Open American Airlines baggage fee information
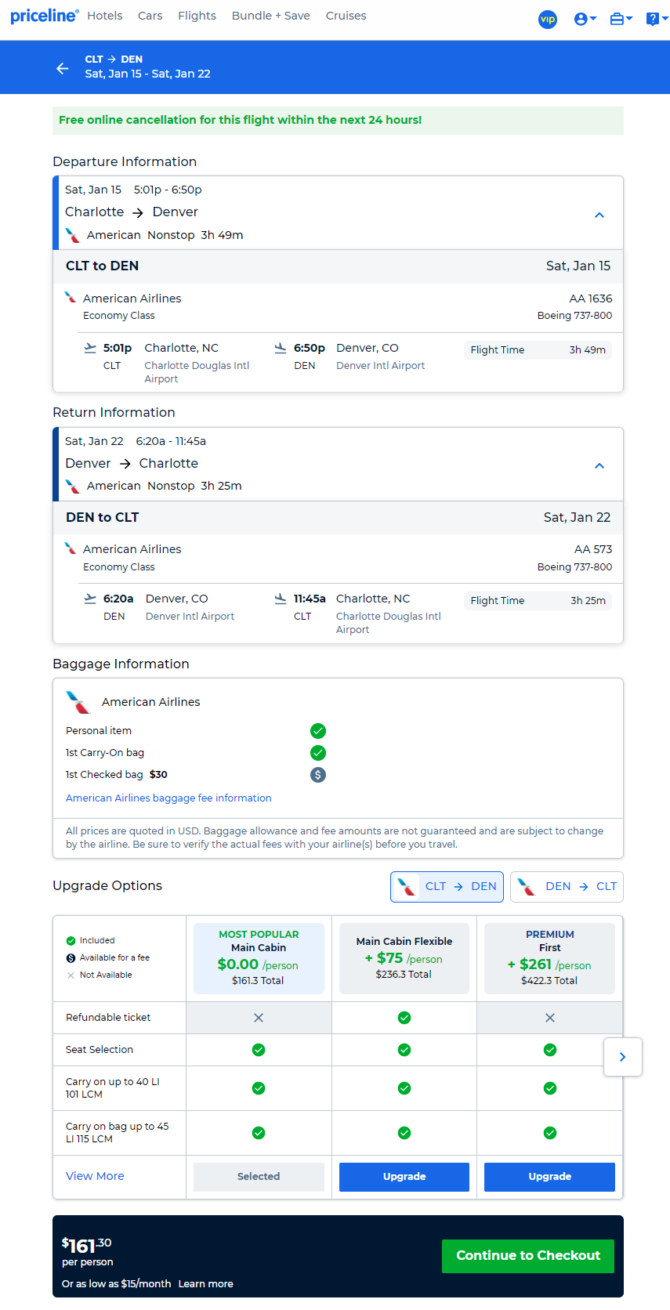The height and width of the screenshot is (1310, 670). 168,798
